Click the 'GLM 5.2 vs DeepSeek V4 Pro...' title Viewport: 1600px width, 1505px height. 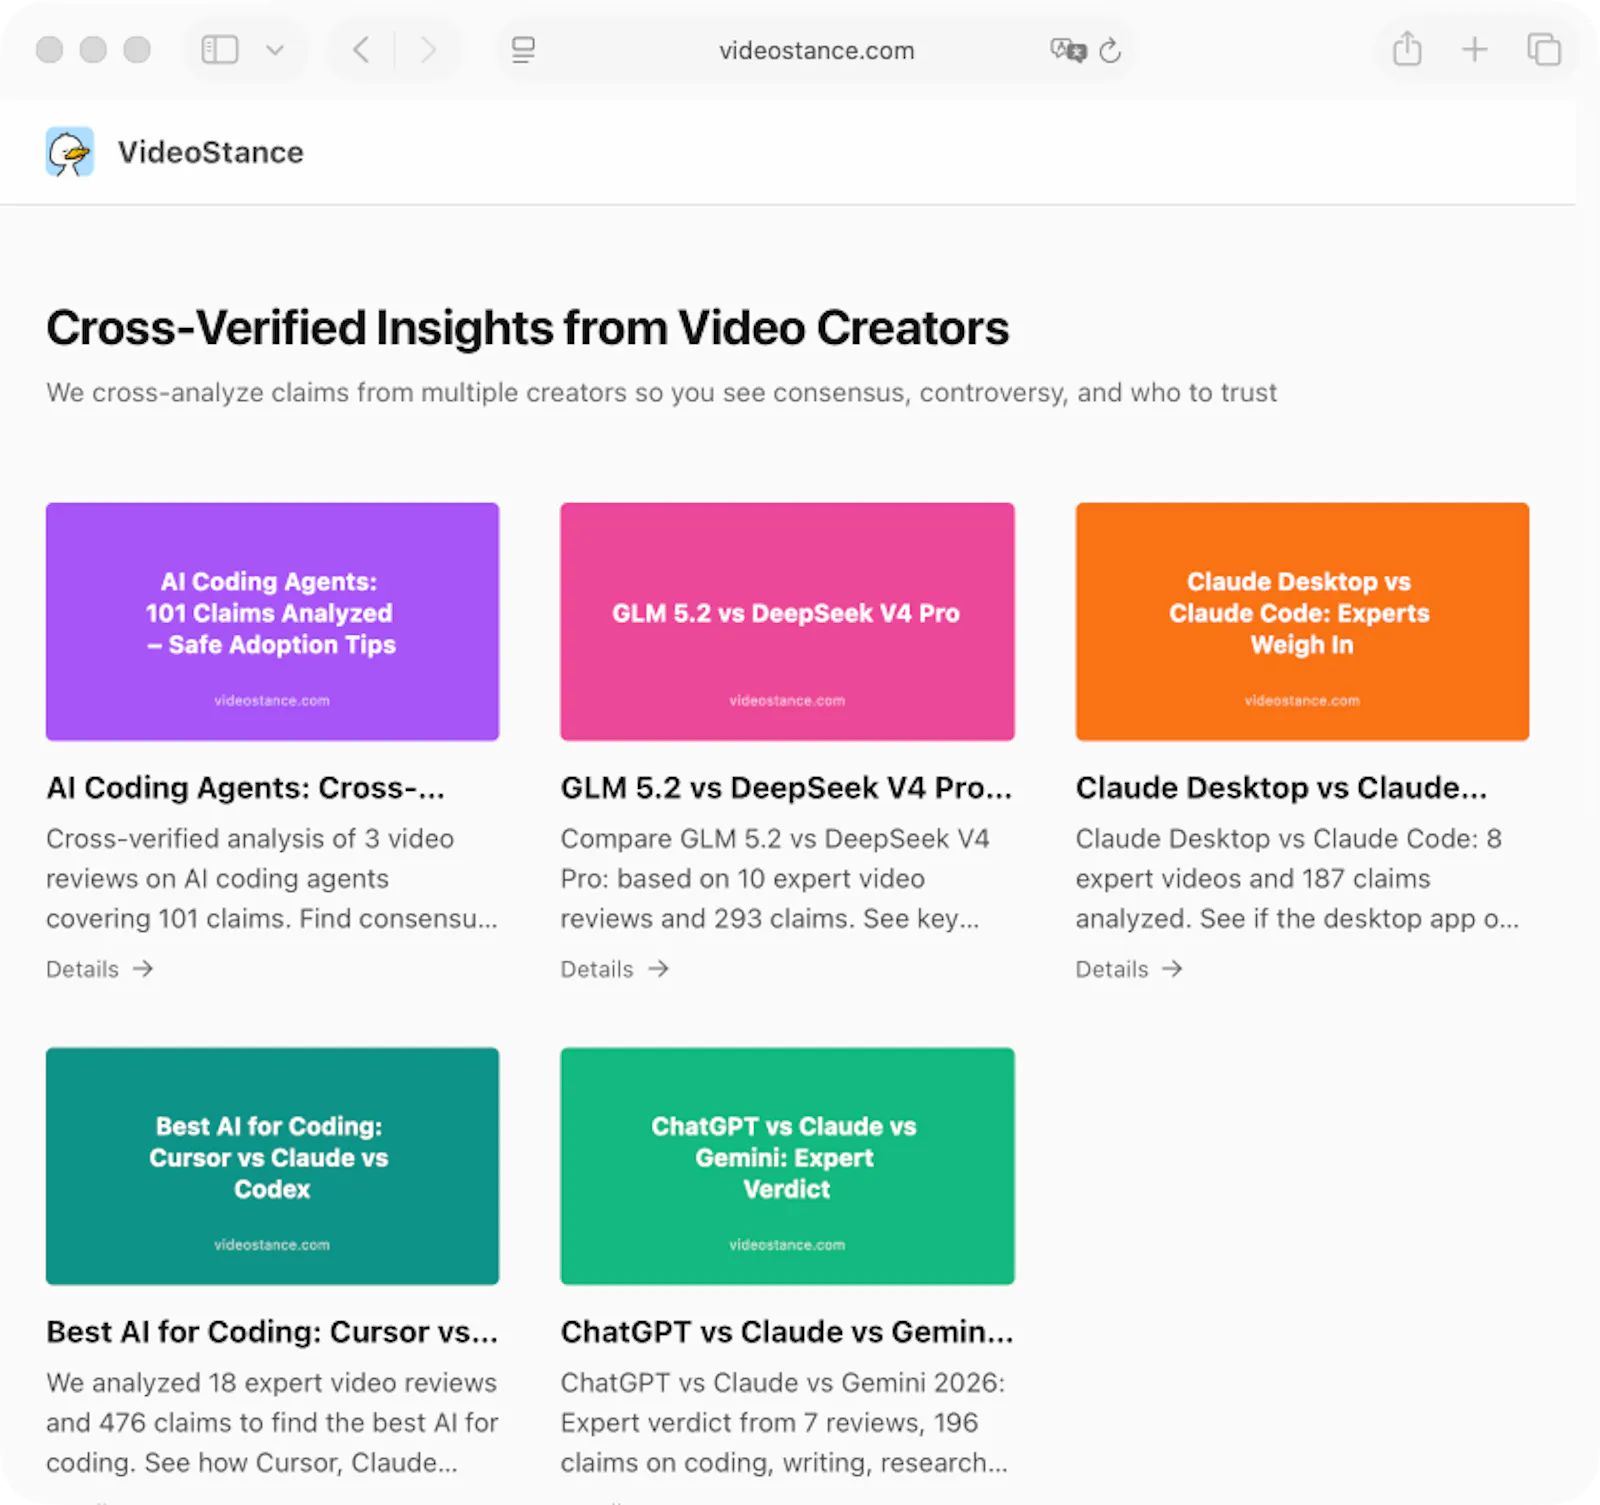point(786,788)
